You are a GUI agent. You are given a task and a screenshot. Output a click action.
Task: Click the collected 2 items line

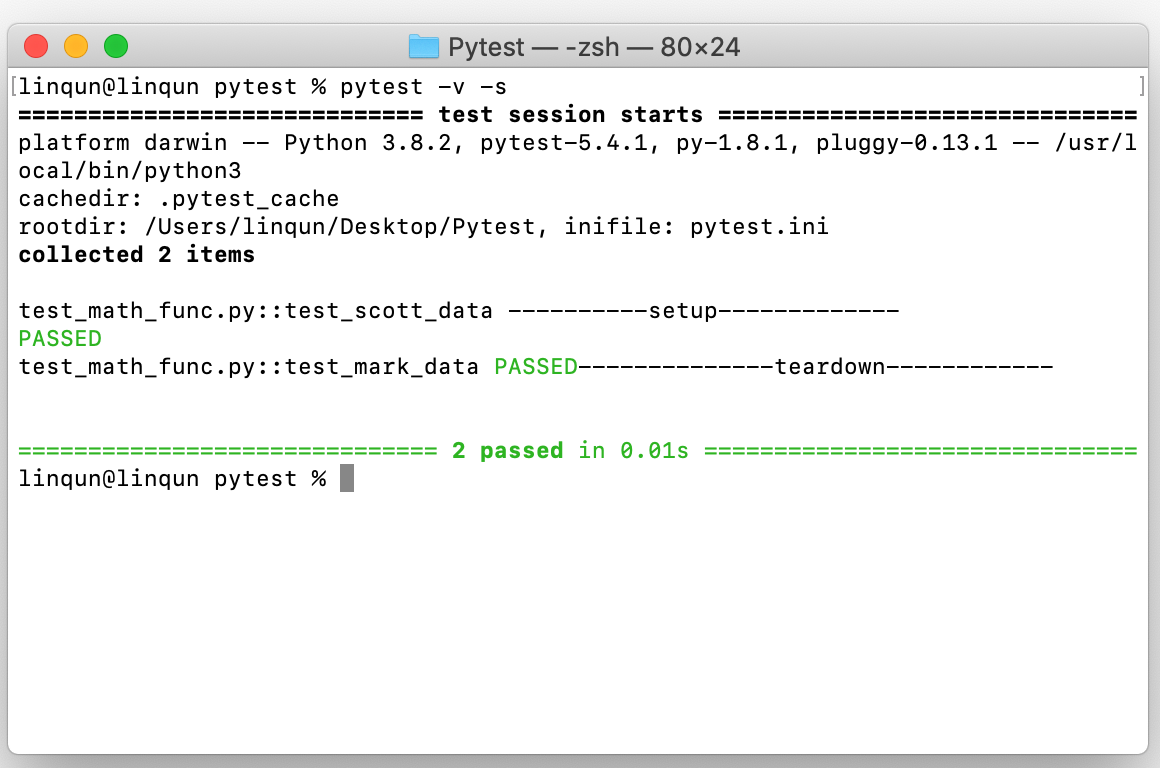[x=135, y=254]
